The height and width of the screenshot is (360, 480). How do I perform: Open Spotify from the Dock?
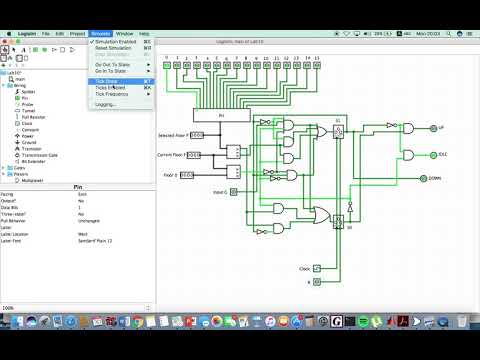tap(364, 321)
